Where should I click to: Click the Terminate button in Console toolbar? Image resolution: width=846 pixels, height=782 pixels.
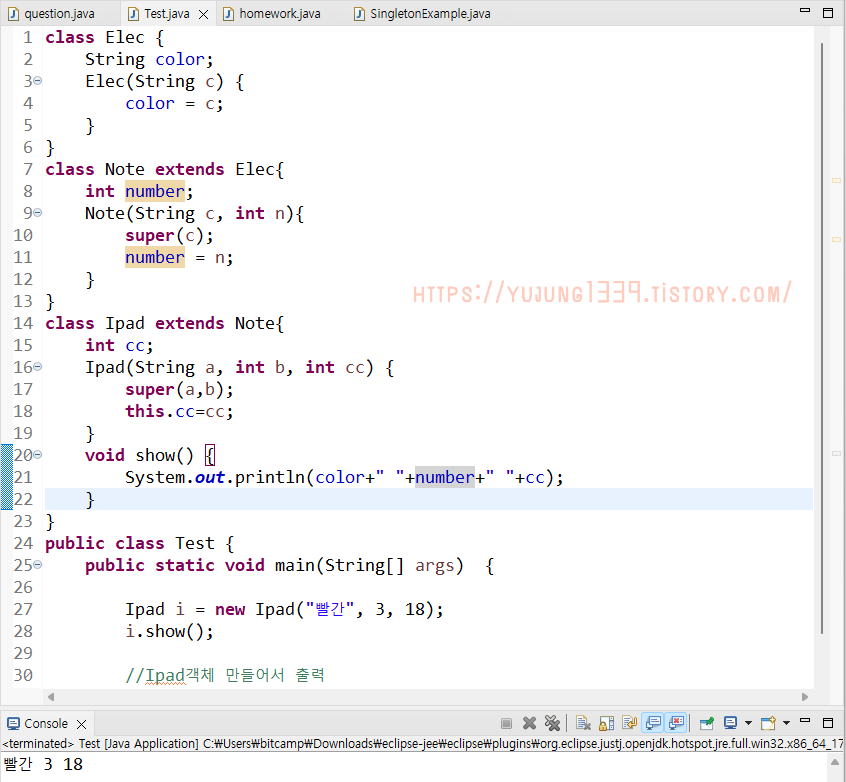(x=506, y=723)
